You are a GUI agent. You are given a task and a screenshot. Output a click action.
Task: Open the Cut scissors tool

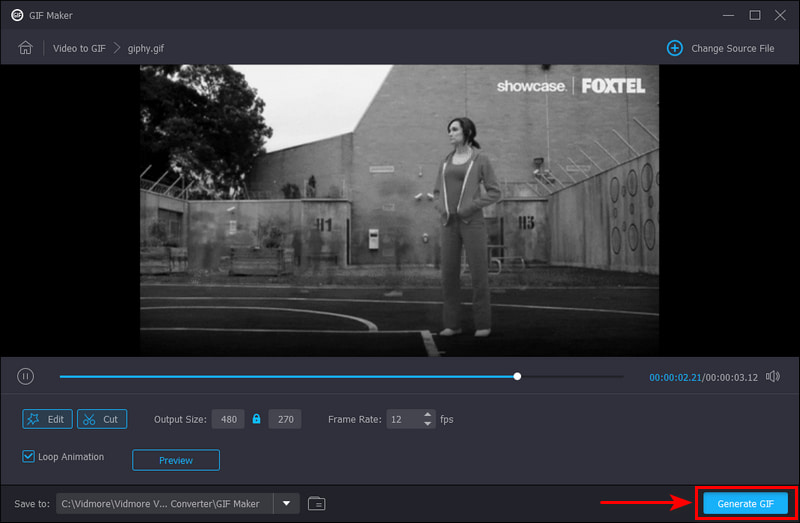102,419
